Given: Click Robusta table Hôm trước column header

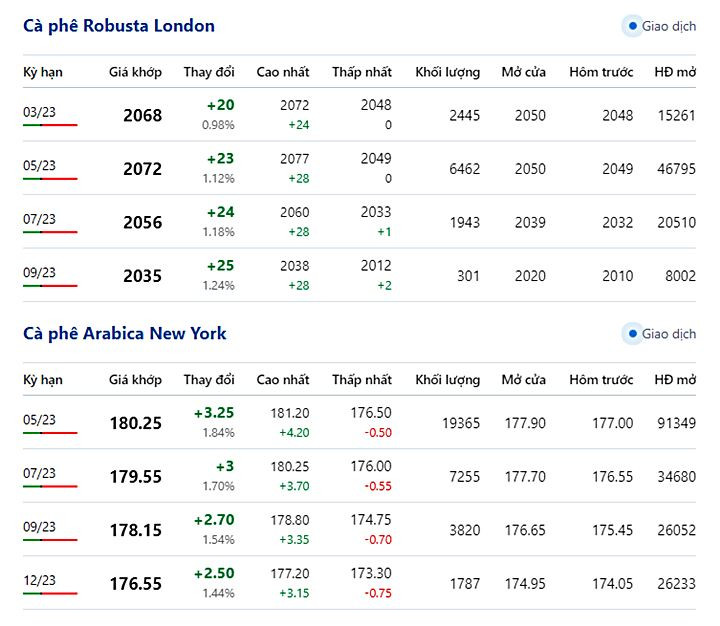Looking at the screenshot, I should [x=601, y=72].
